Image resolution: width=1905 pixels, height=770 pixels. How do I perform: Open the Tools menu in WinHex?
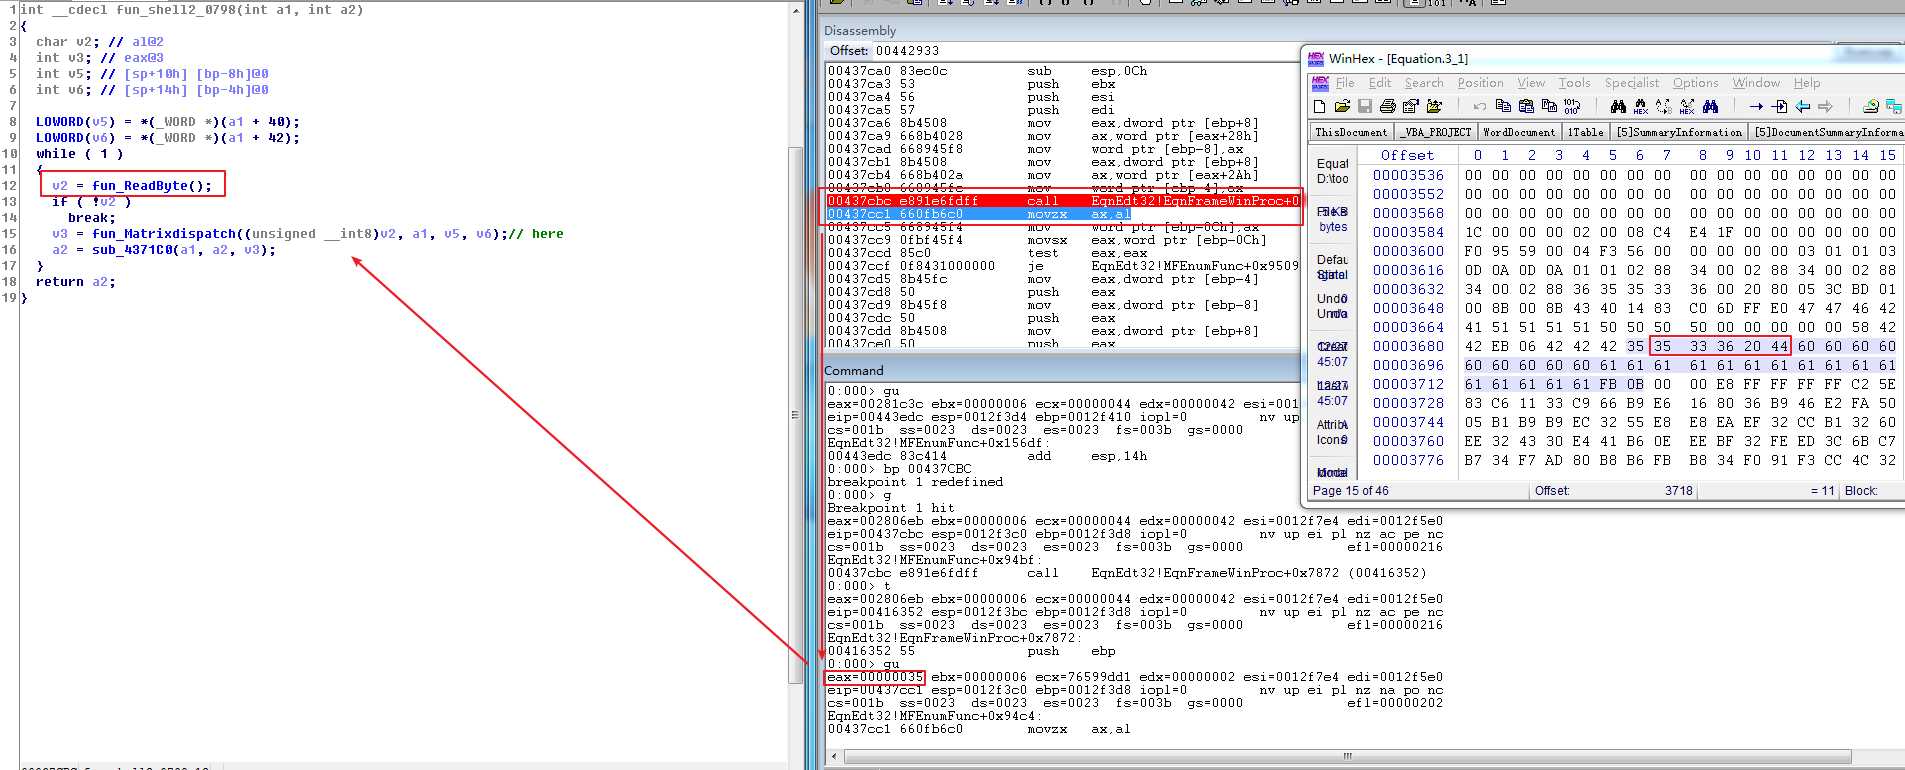(1574, 83)
